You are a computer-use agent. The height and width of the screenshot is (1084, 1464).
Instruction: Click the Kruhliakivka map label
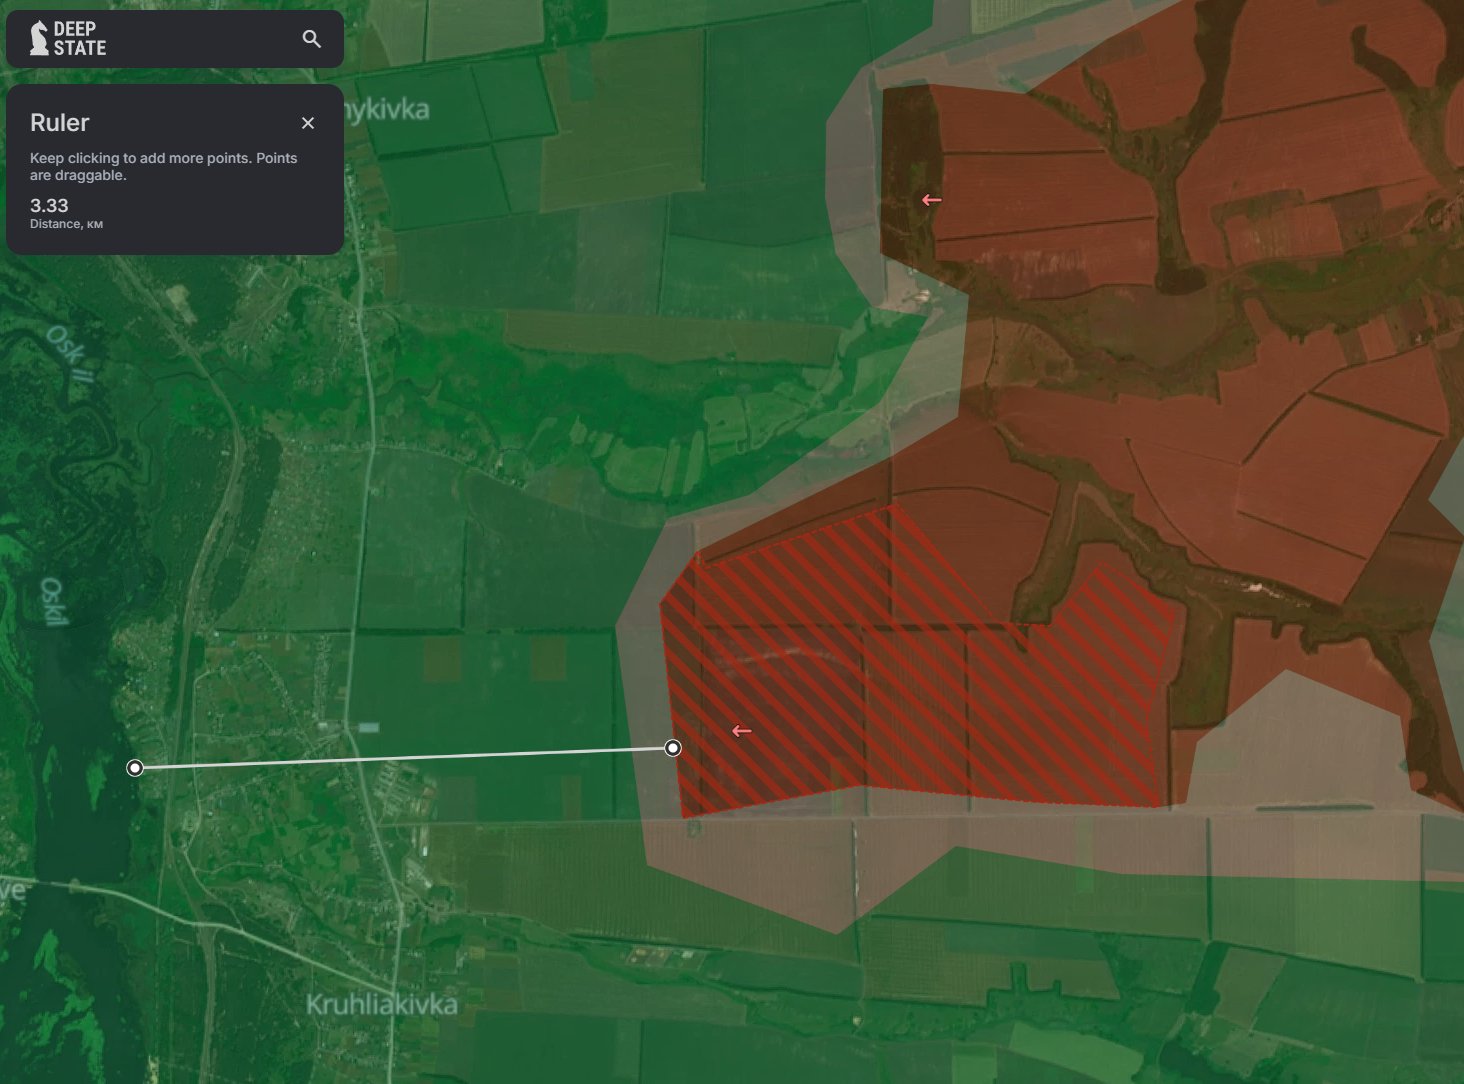pyautogui.click(x=381, y=1004)
